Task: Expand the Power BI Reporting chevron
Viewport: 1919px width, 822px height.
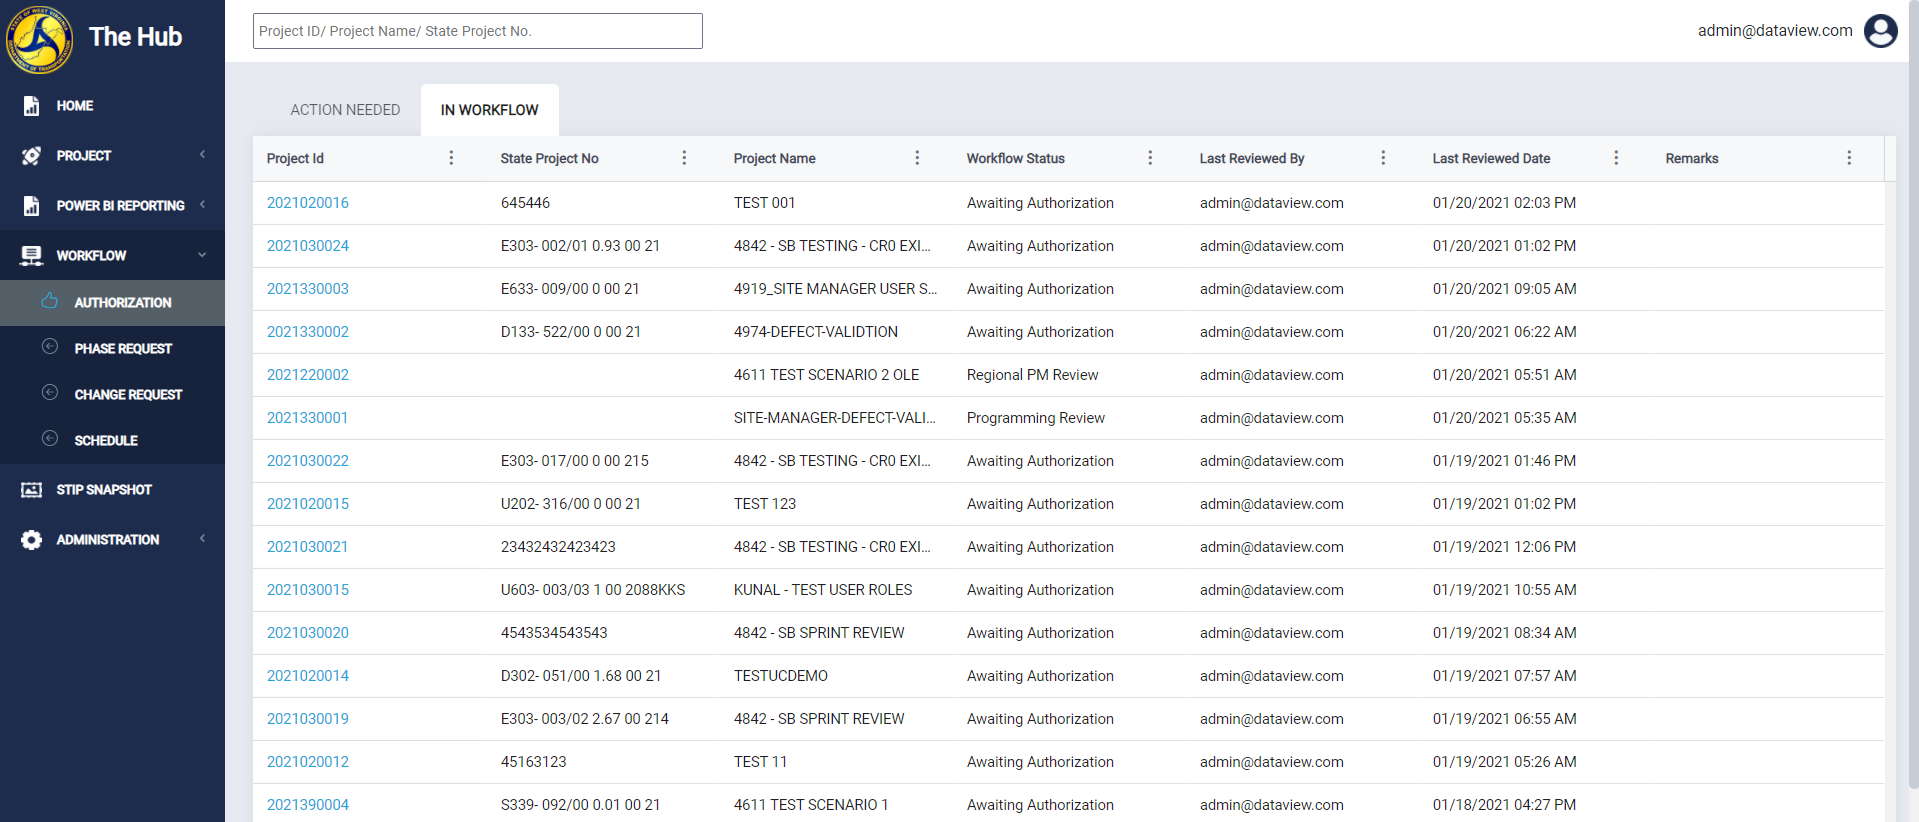Action: [x=203, y=205]
